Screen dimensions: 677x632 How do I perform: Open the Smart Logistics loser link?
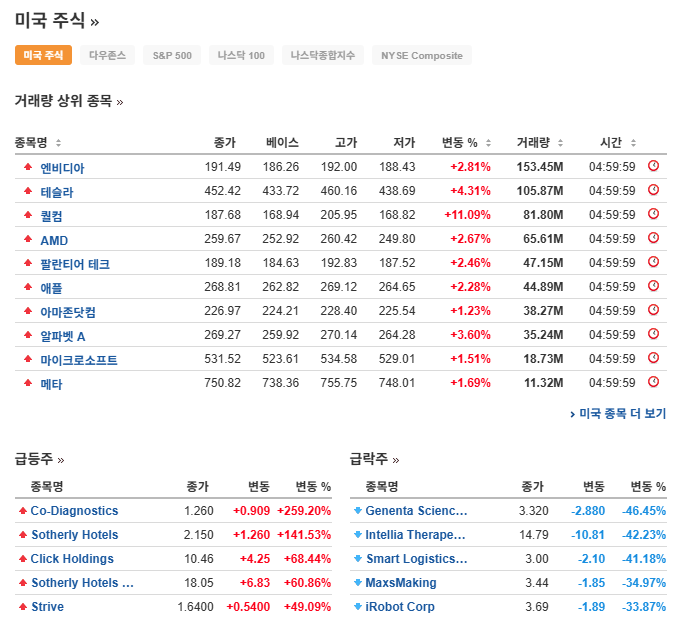click(417, 559)
